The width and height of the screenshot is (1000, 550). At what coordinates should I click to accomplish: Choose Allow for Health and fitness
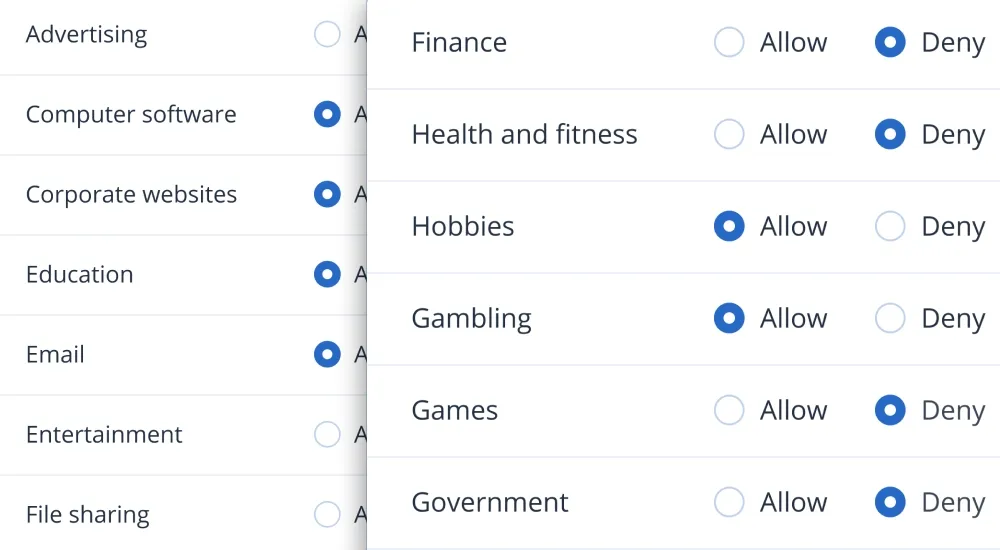coord(729,134)
